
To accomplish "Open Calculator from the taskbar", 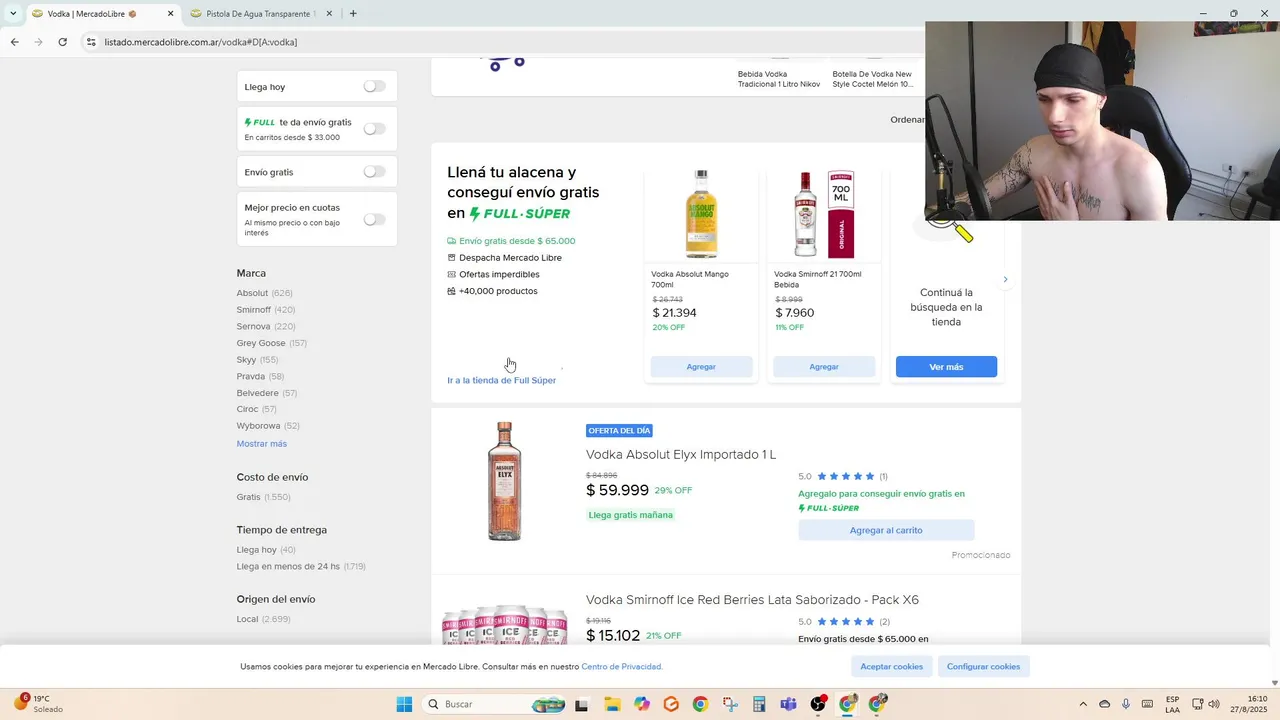I will point(759,704).
